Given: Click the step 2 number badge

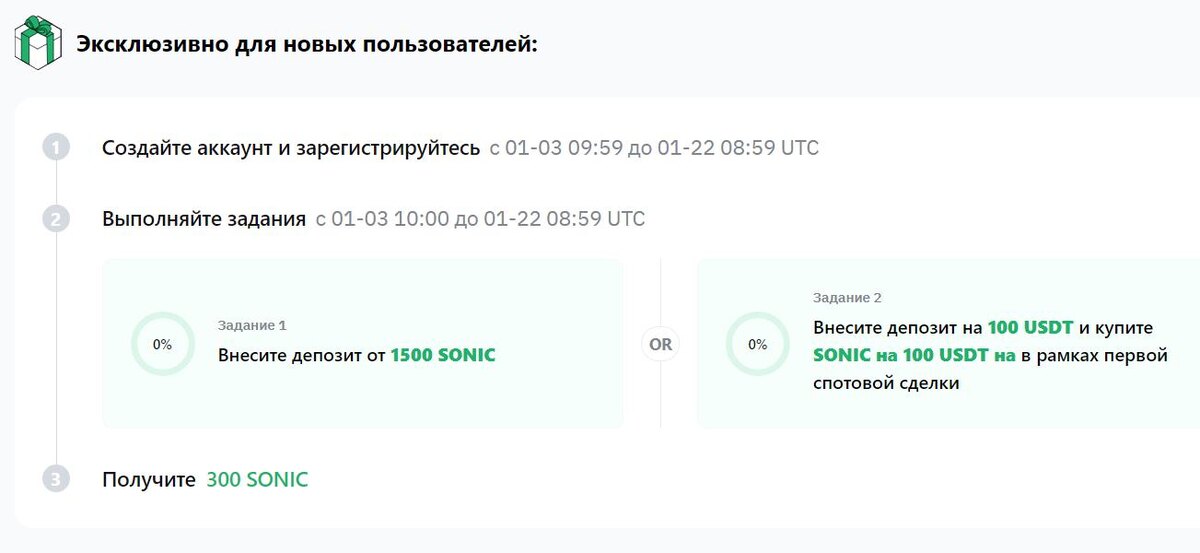Looking at the screenshot, I should point(56,219).
